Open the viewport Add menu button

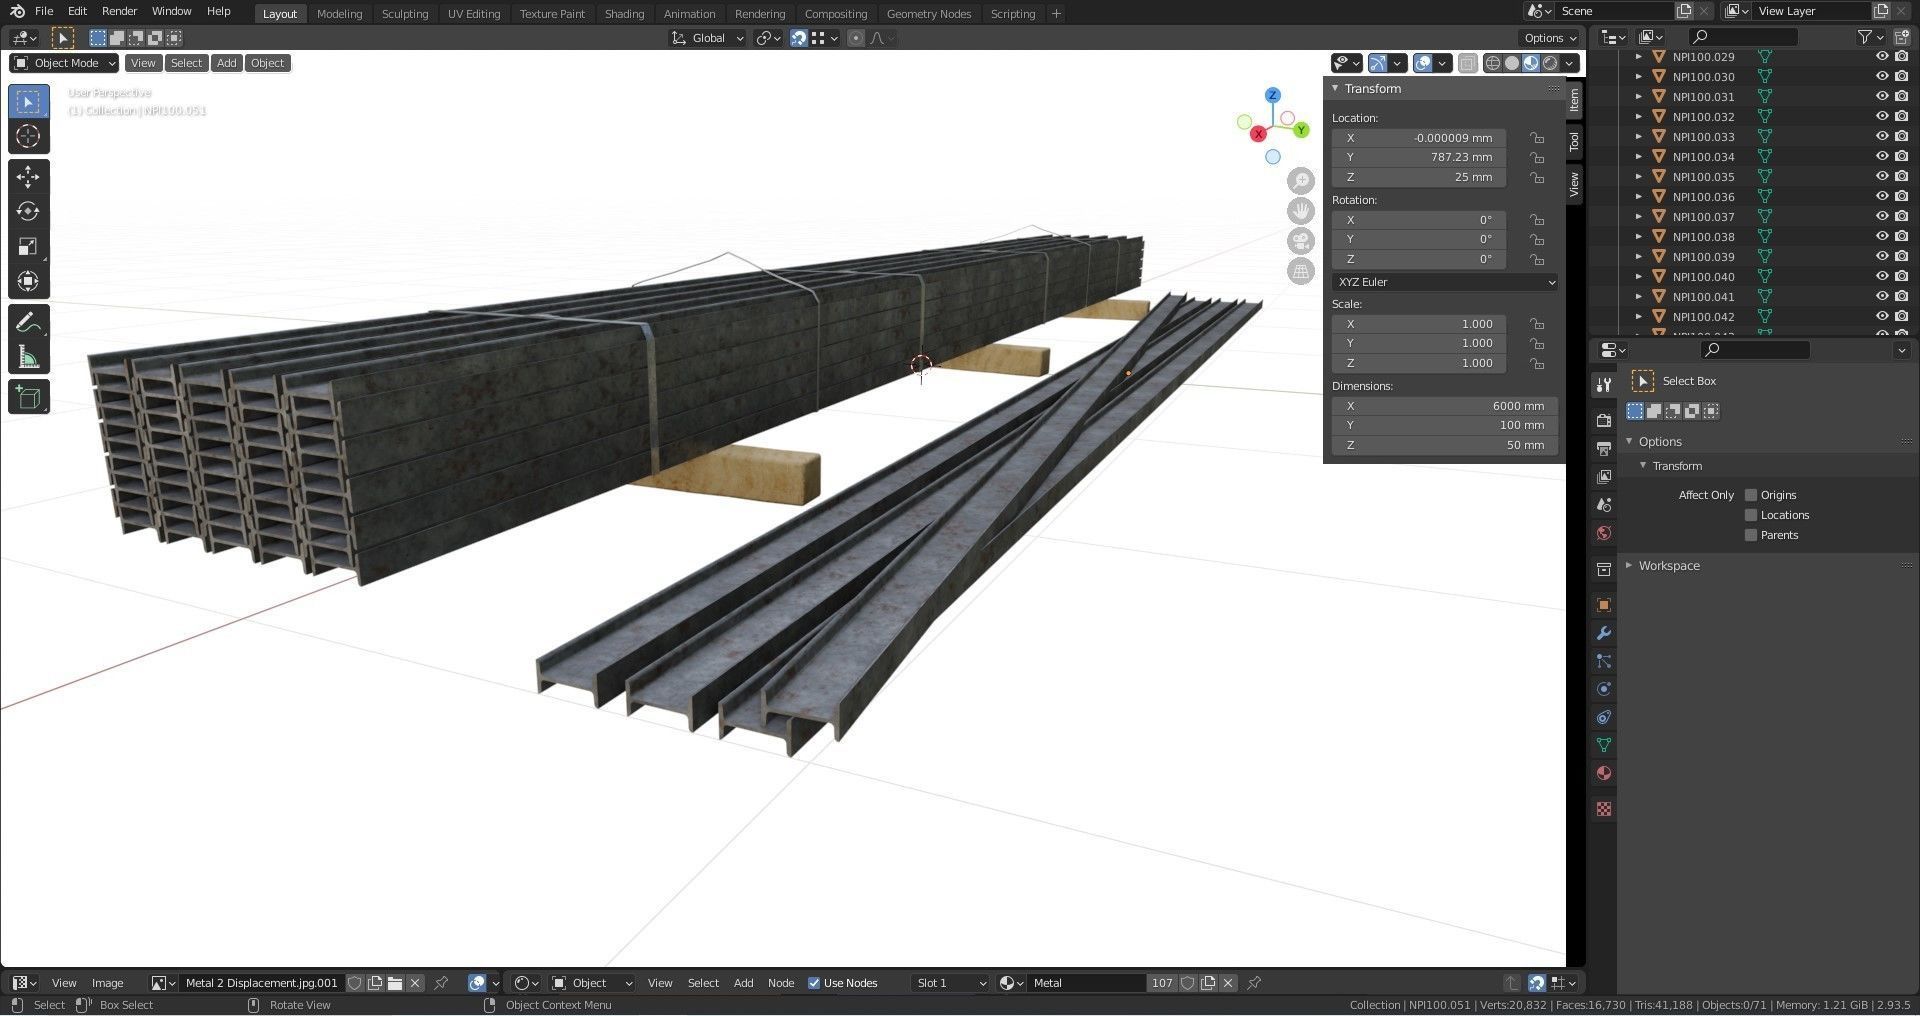click(227, 63)
